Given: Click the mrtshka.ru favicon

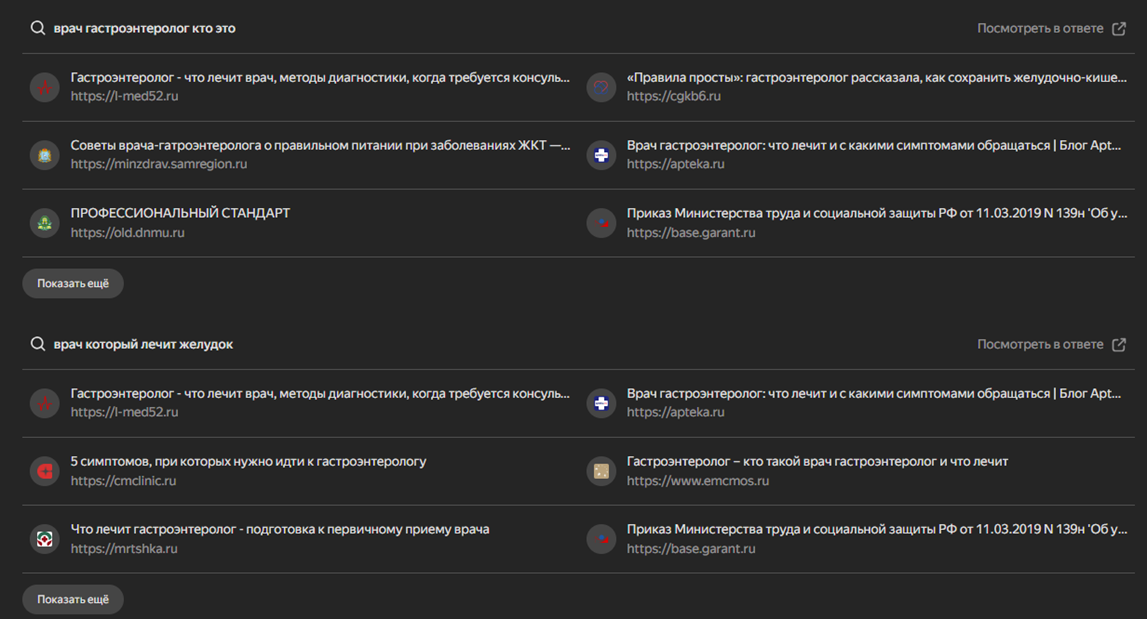Looking at the screenshot, I should (45, 539).
